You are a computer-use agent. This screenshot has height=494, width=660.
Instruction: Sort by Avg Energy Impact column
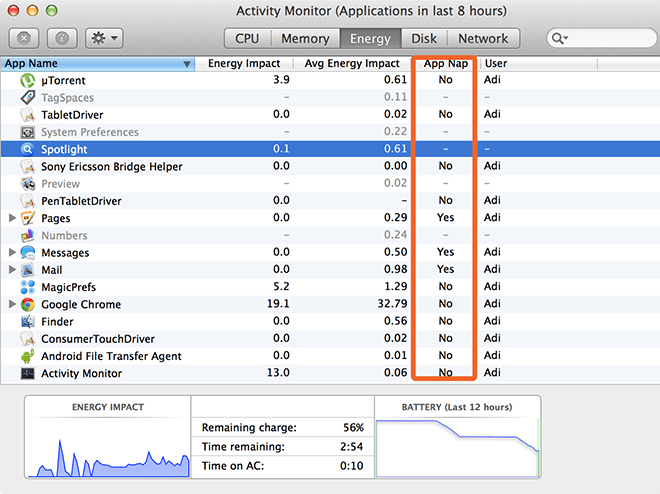point(352,64)
